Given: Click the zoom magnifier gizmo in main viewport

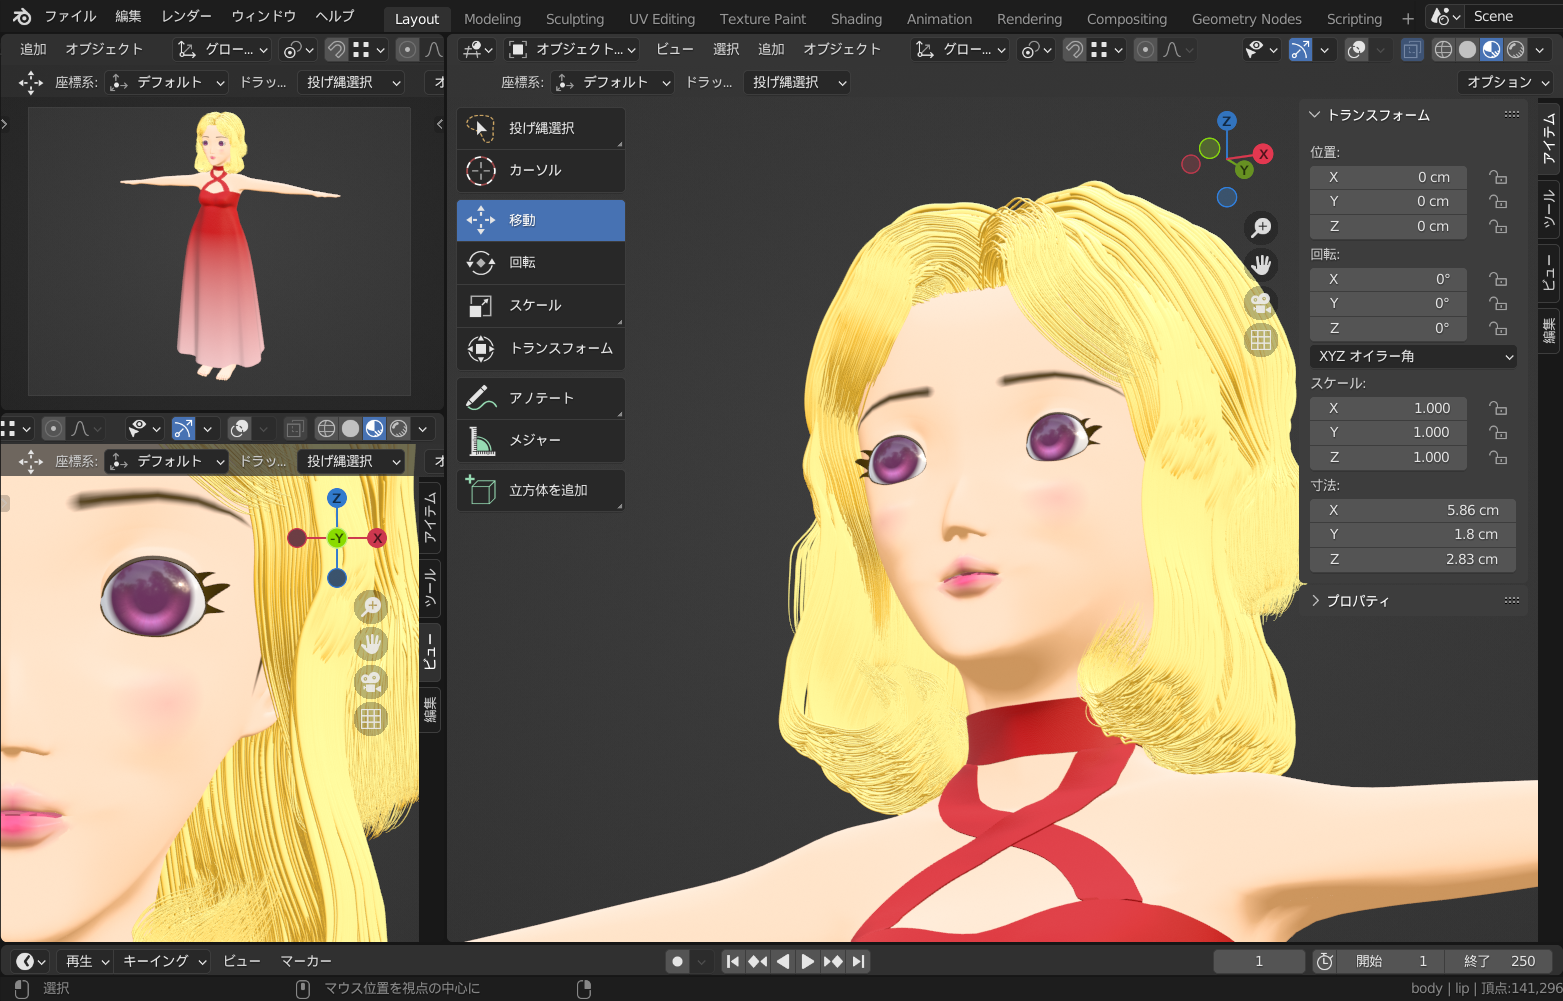Looking at the screenshot, I should (x=1261, y=227).
